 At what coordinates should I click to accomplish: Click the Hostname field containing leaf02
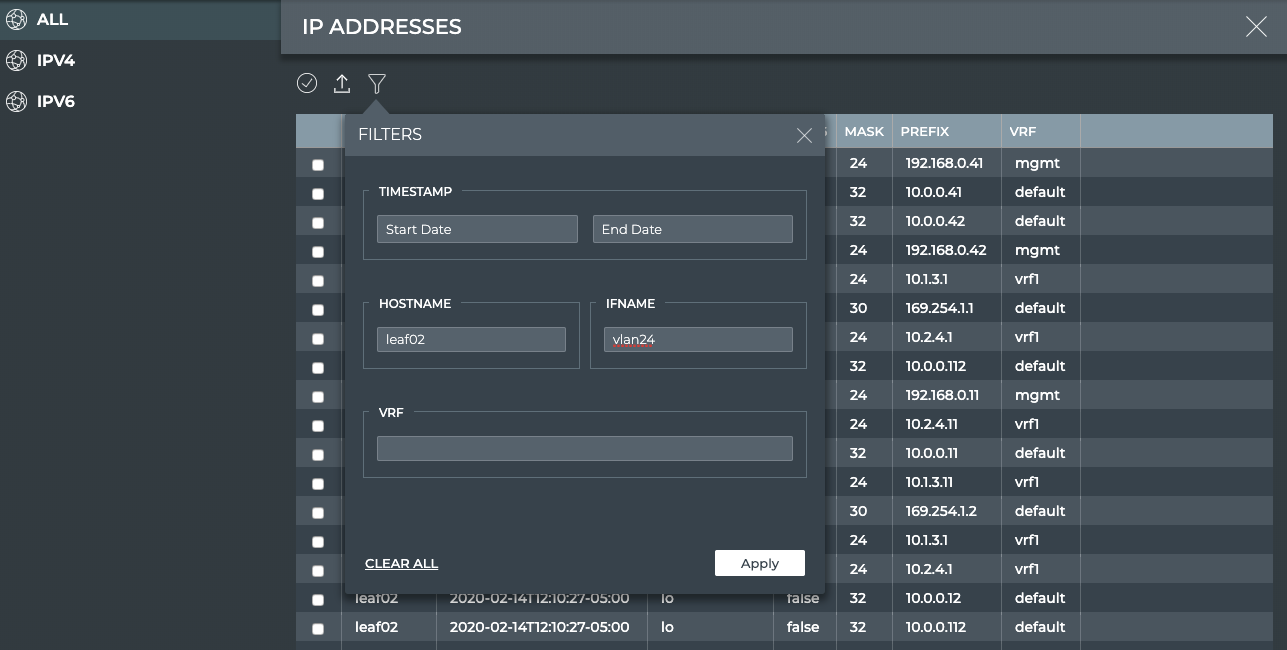pyautogui.click(x=471, y=339)
